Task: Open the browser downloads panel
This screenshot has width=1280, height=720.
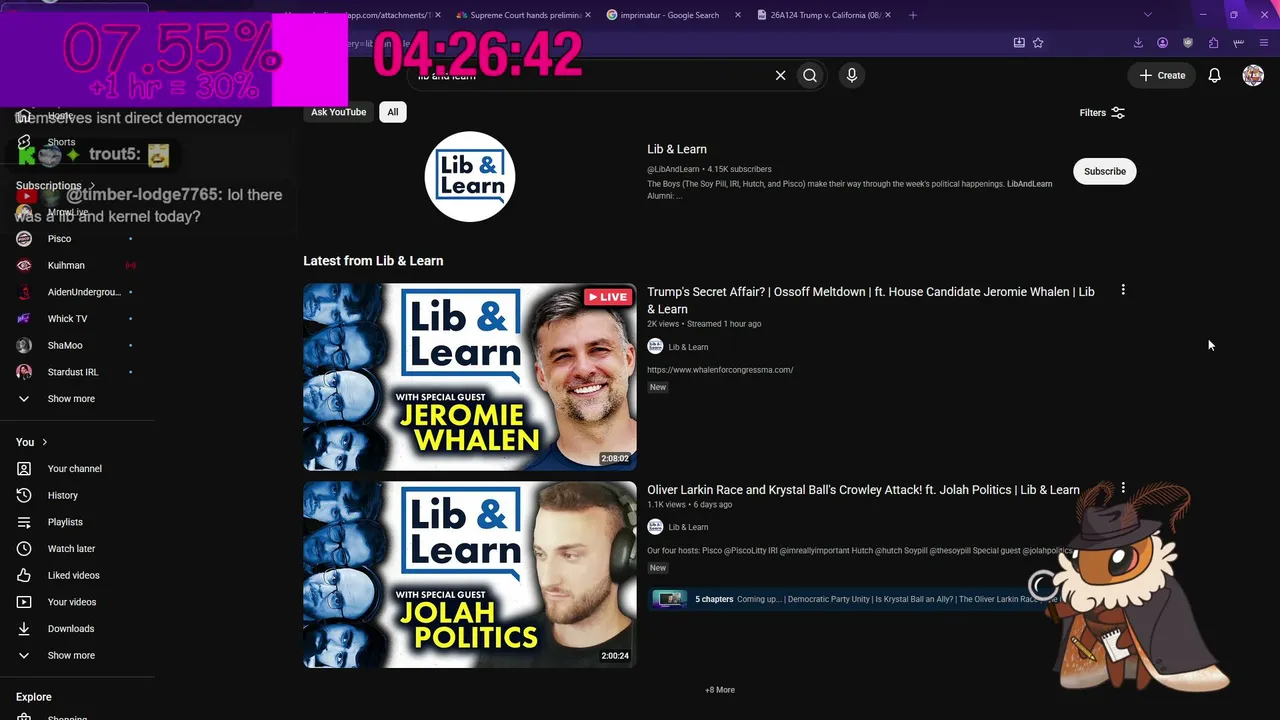Action: pos(1138,43)
